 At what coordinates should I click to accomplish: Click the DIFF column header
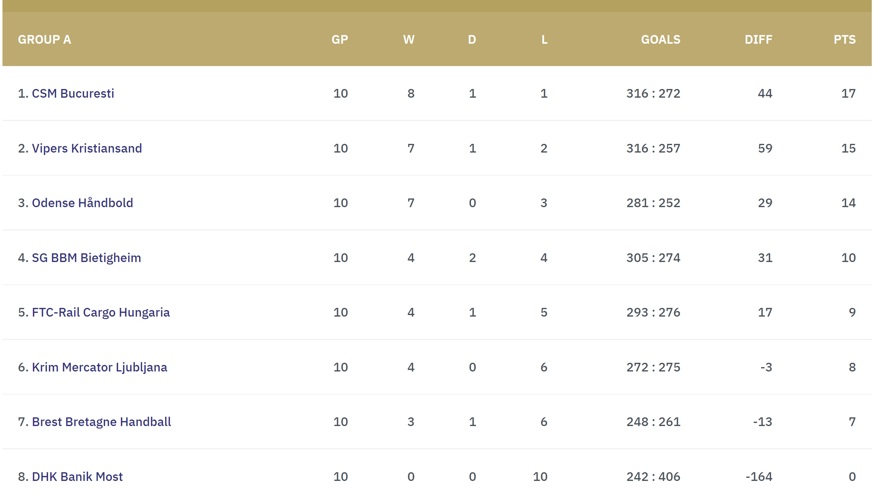tap(758, 40)
